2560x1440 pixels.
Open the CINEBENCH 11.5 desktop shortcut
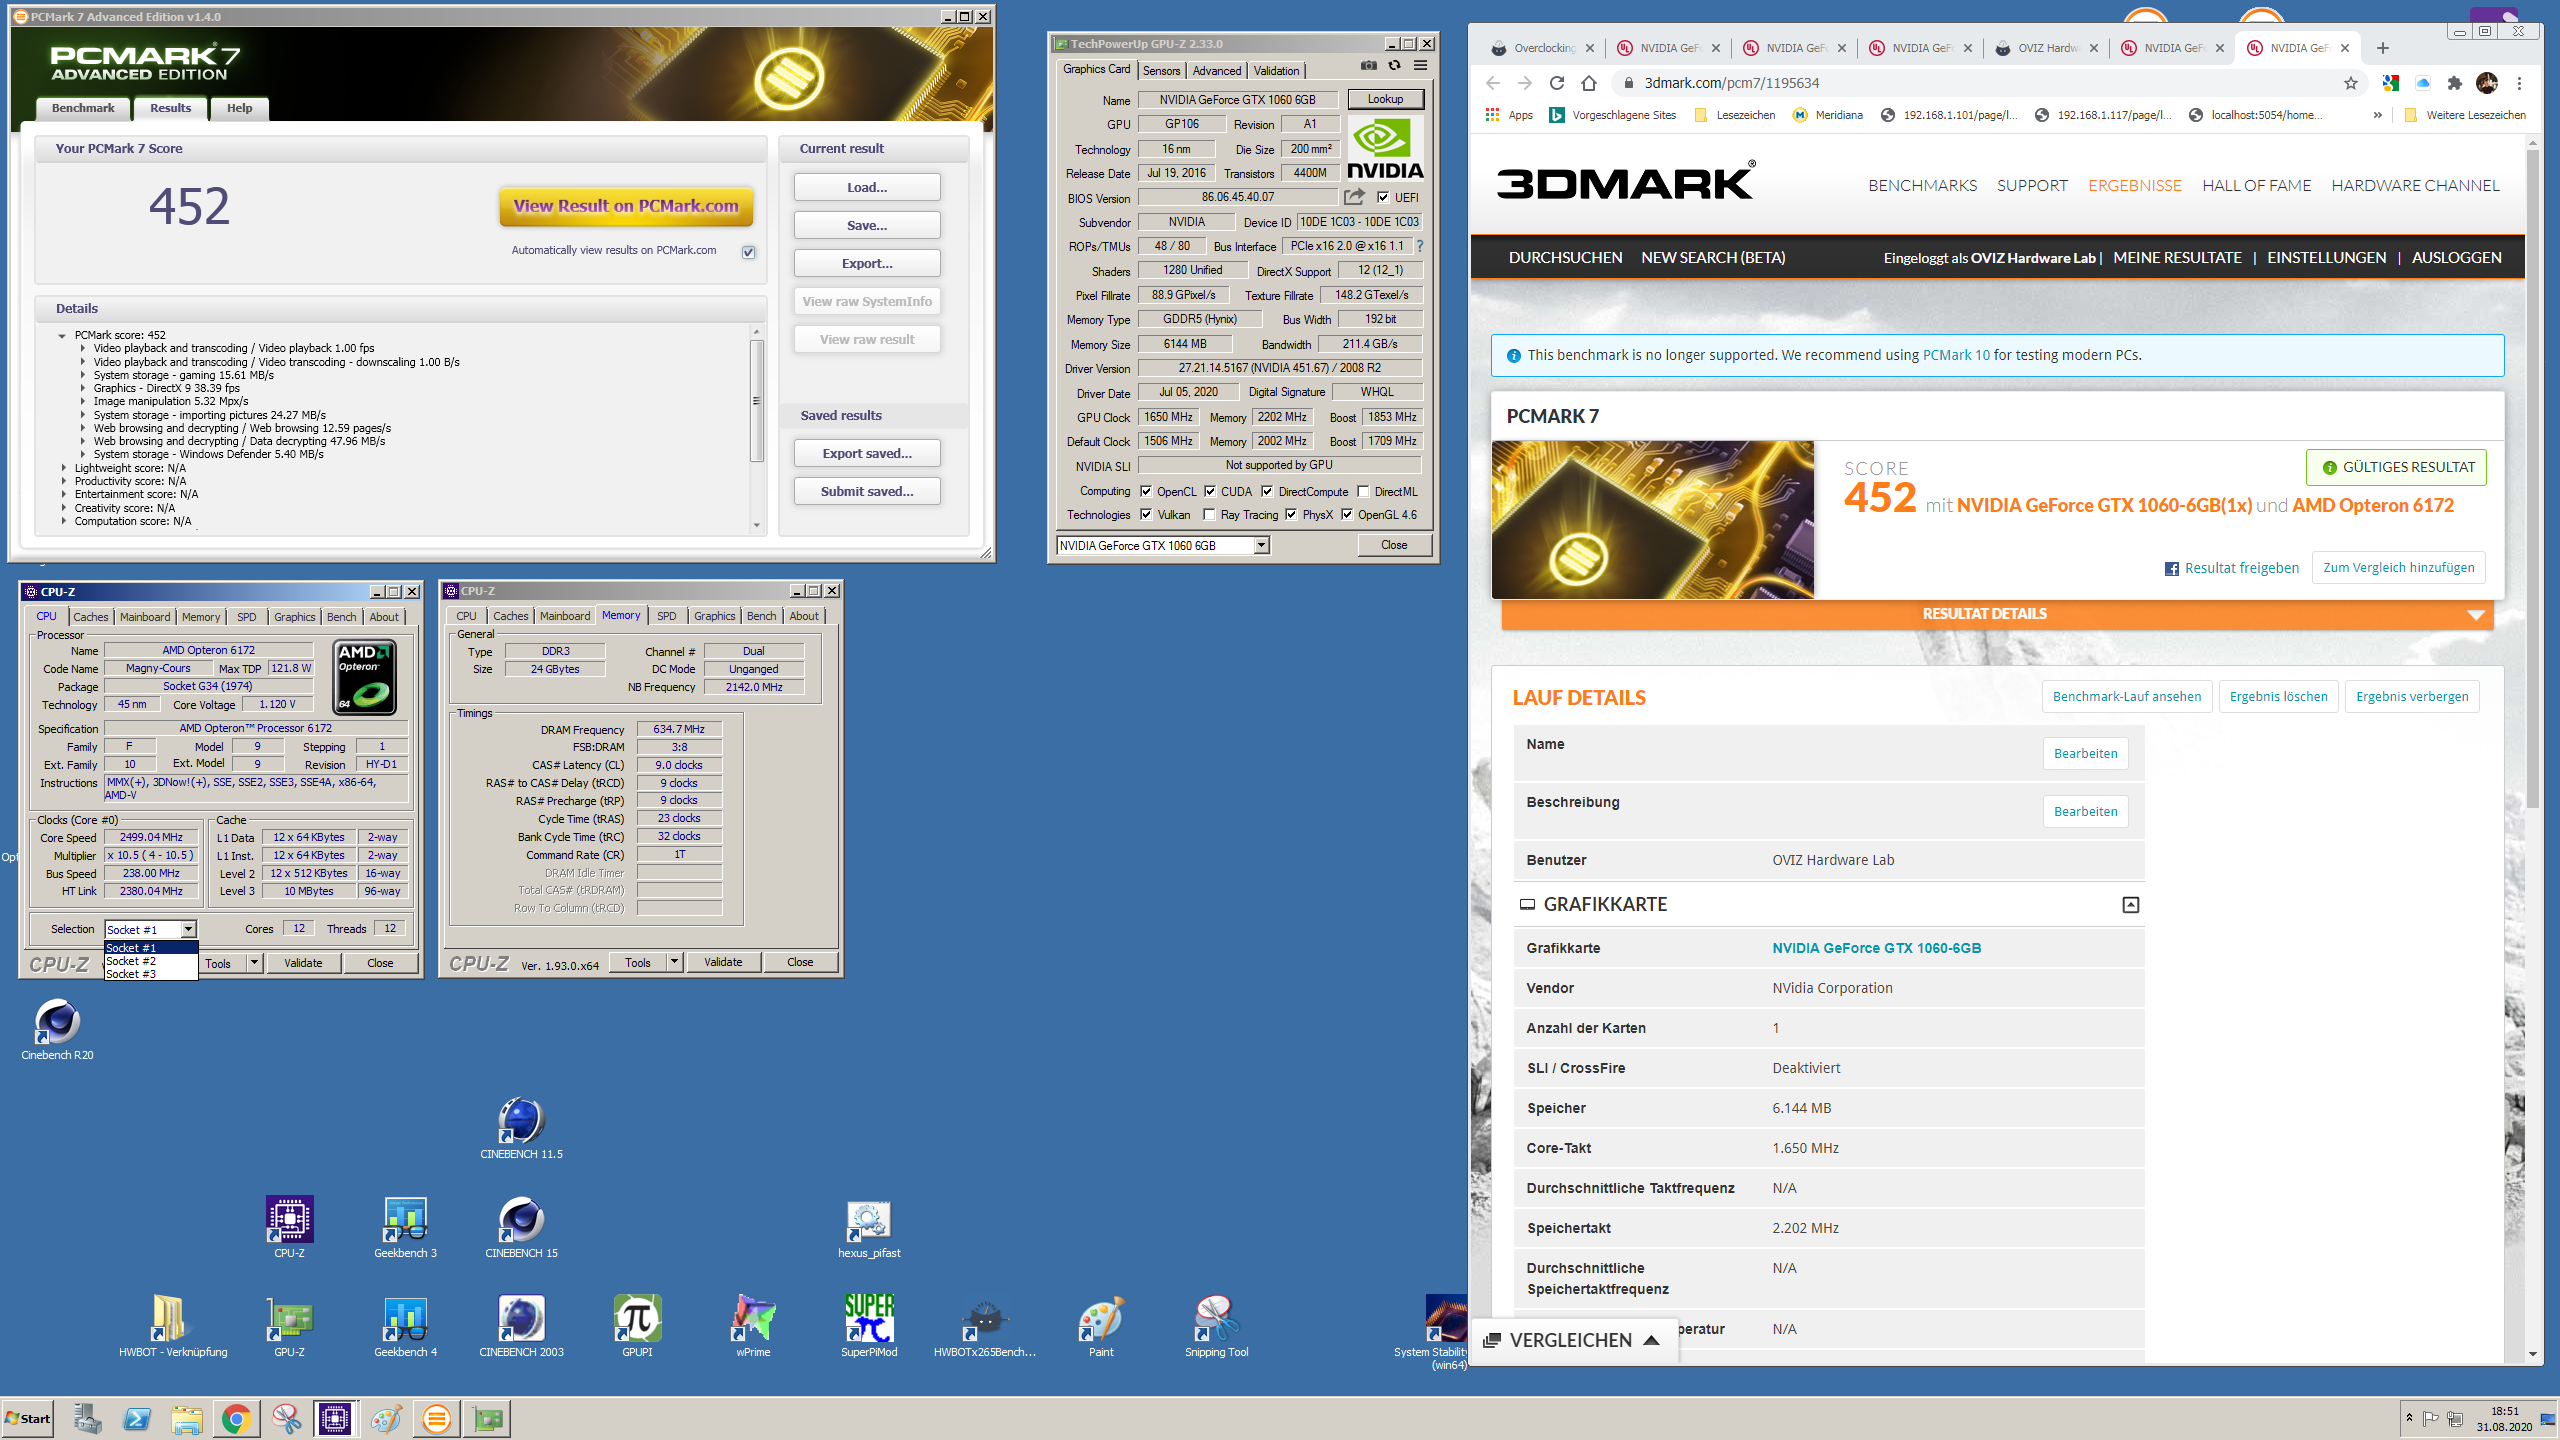(521, 1127)
